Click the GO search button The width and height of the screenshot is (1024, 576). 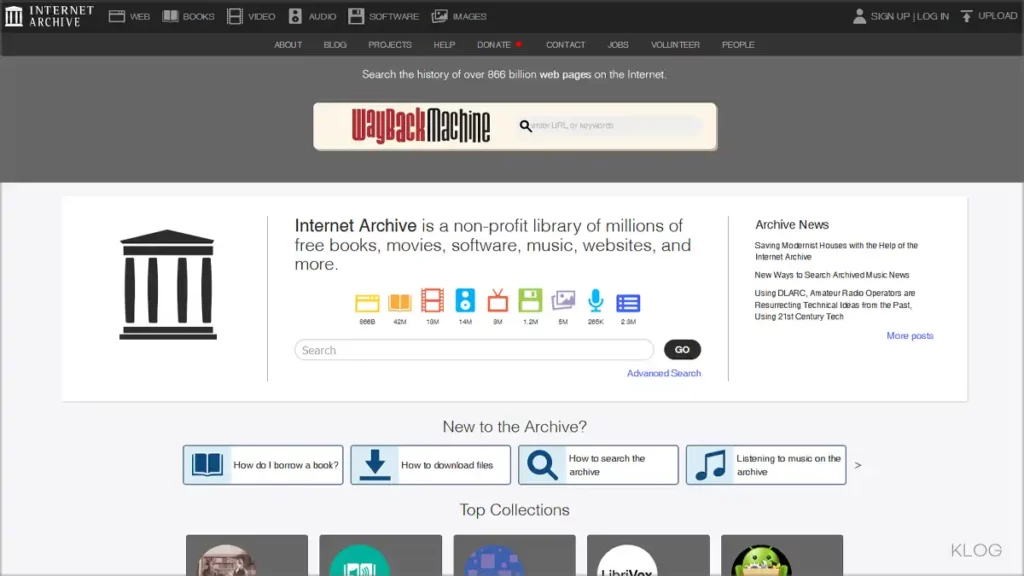click(682, 349)
